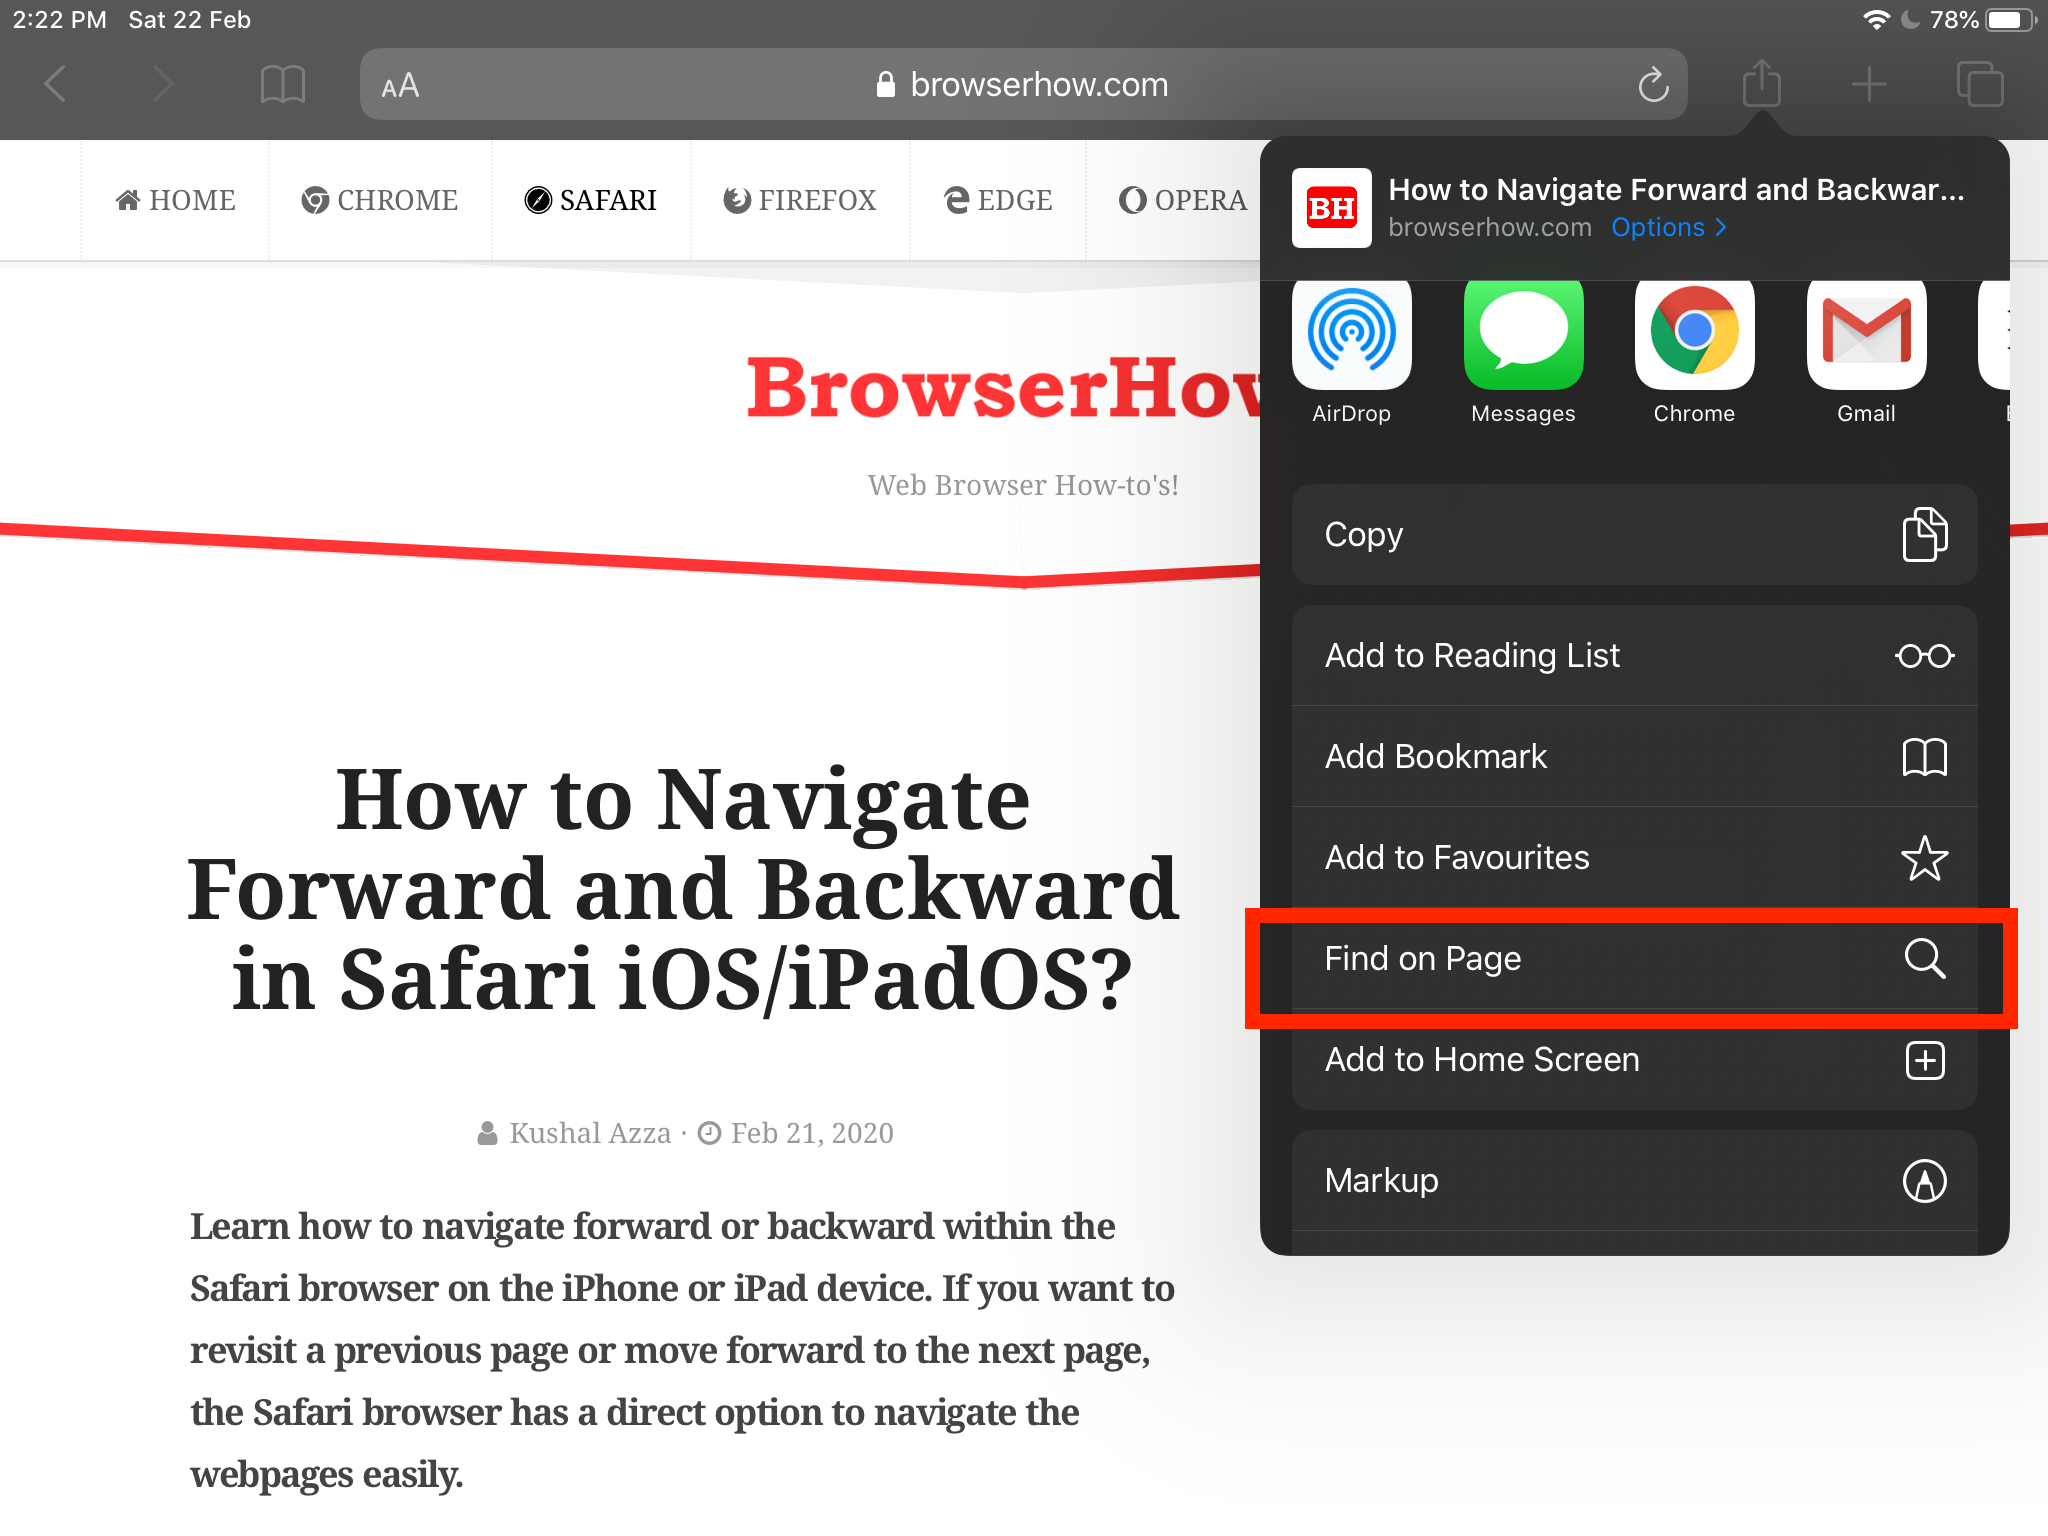Click the Web Browser How-to's! tagline
The image size is (2048, 1536).
point(1023,485)
